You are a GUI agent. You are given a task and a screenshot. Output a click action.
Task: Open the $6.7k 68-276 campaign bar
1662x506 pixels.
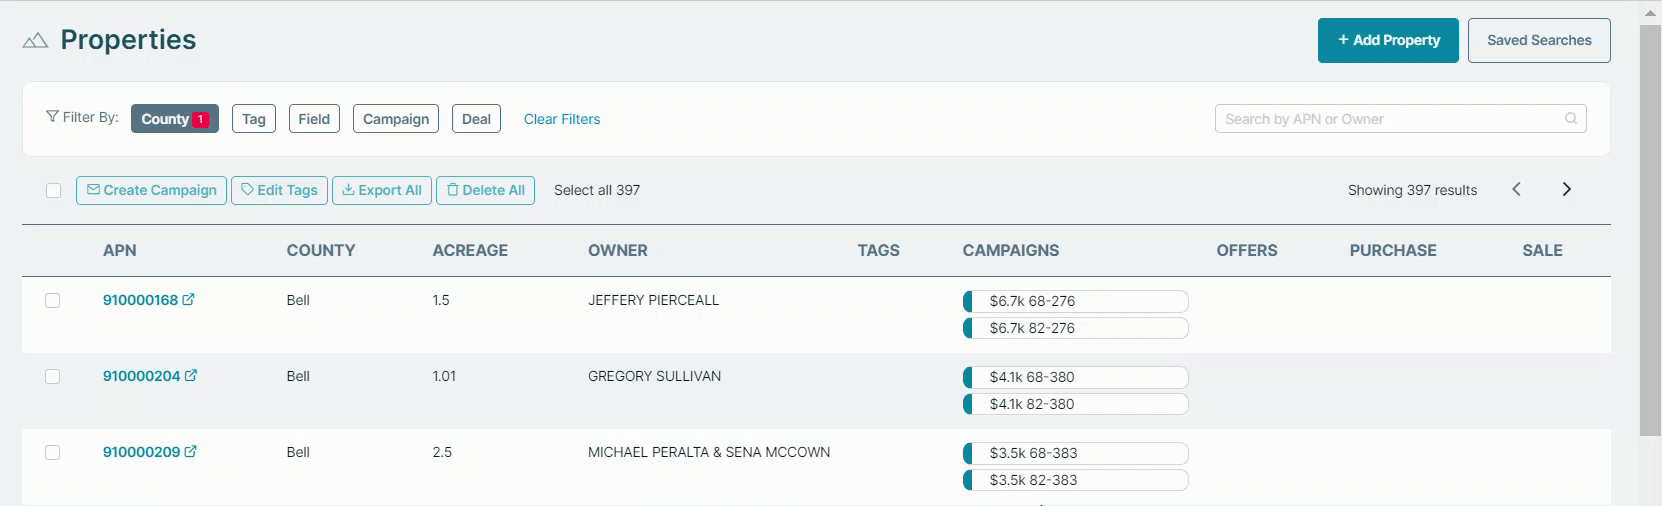pos(1076,301)
